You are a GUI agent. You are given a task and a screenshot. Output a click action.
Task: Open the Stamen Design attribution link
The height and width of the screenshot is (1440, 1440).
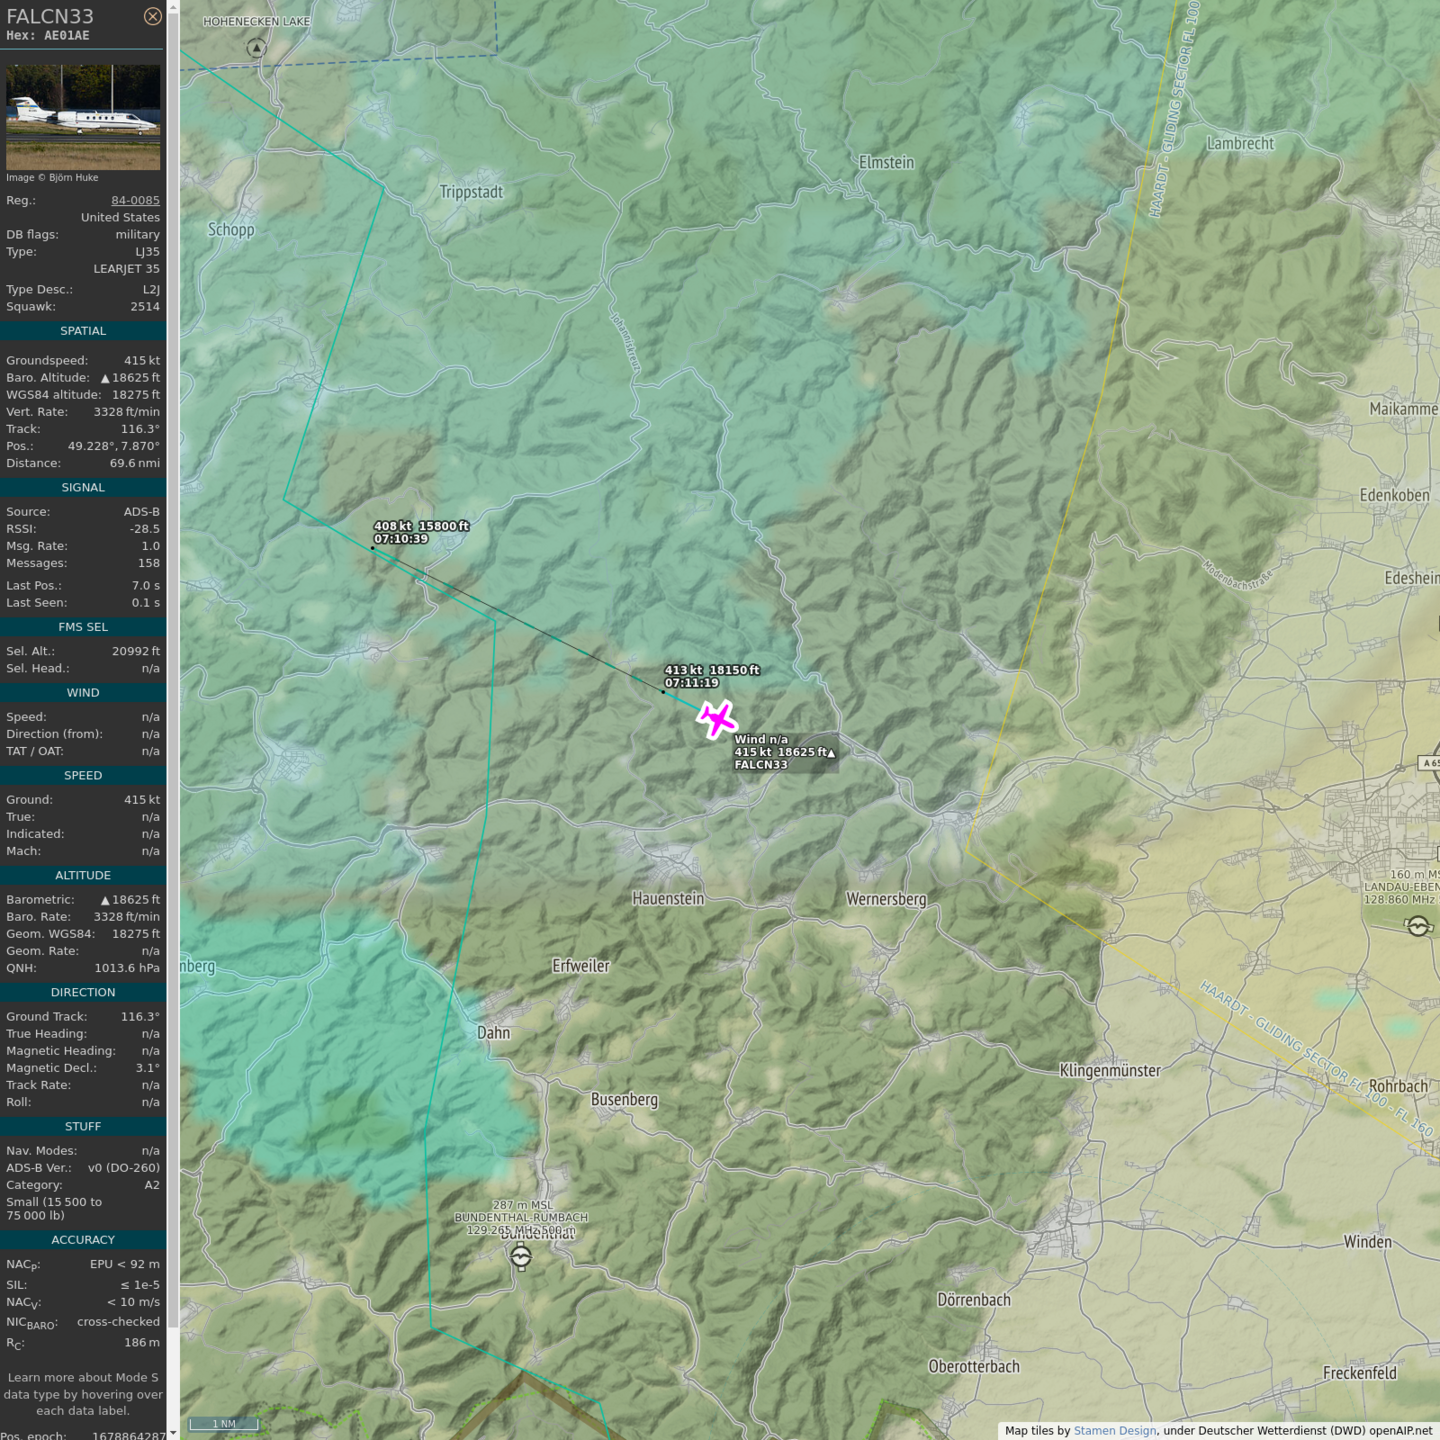(1114, 1431)
